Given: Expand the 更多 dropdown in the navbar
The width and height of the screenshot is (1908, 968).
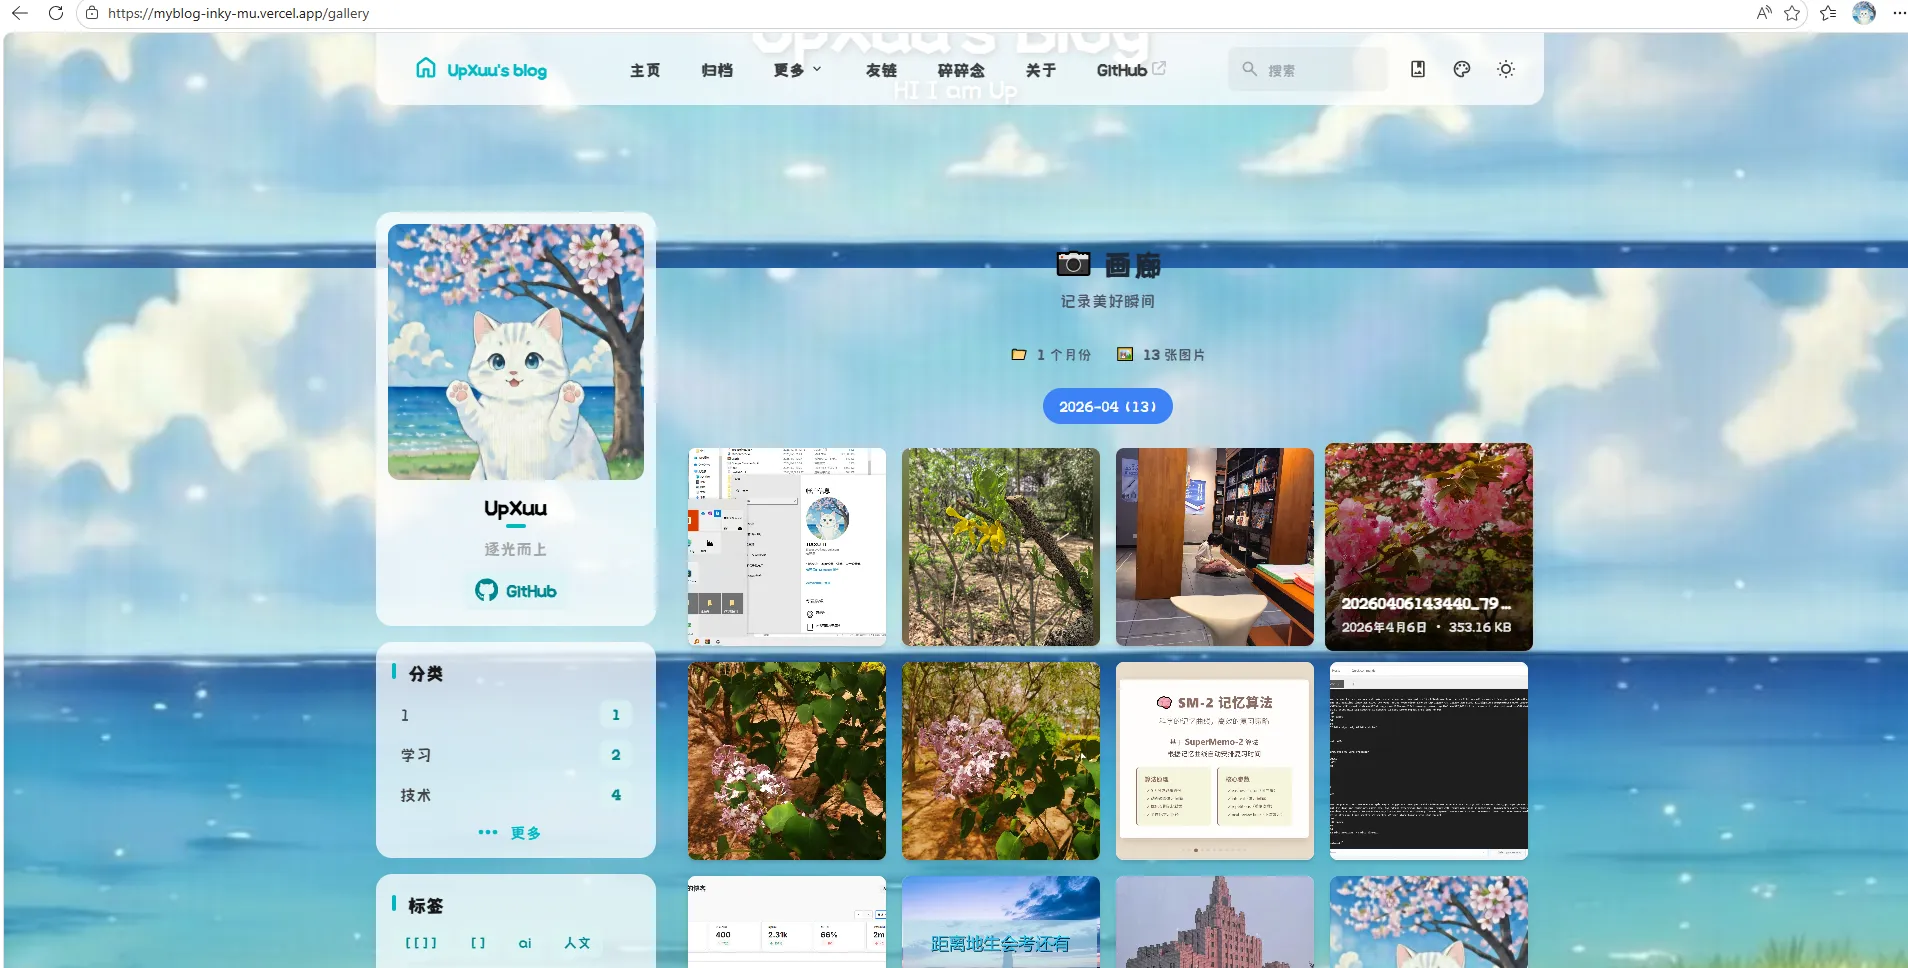Looking at the screenshot, I should click(x=797, y=70).
